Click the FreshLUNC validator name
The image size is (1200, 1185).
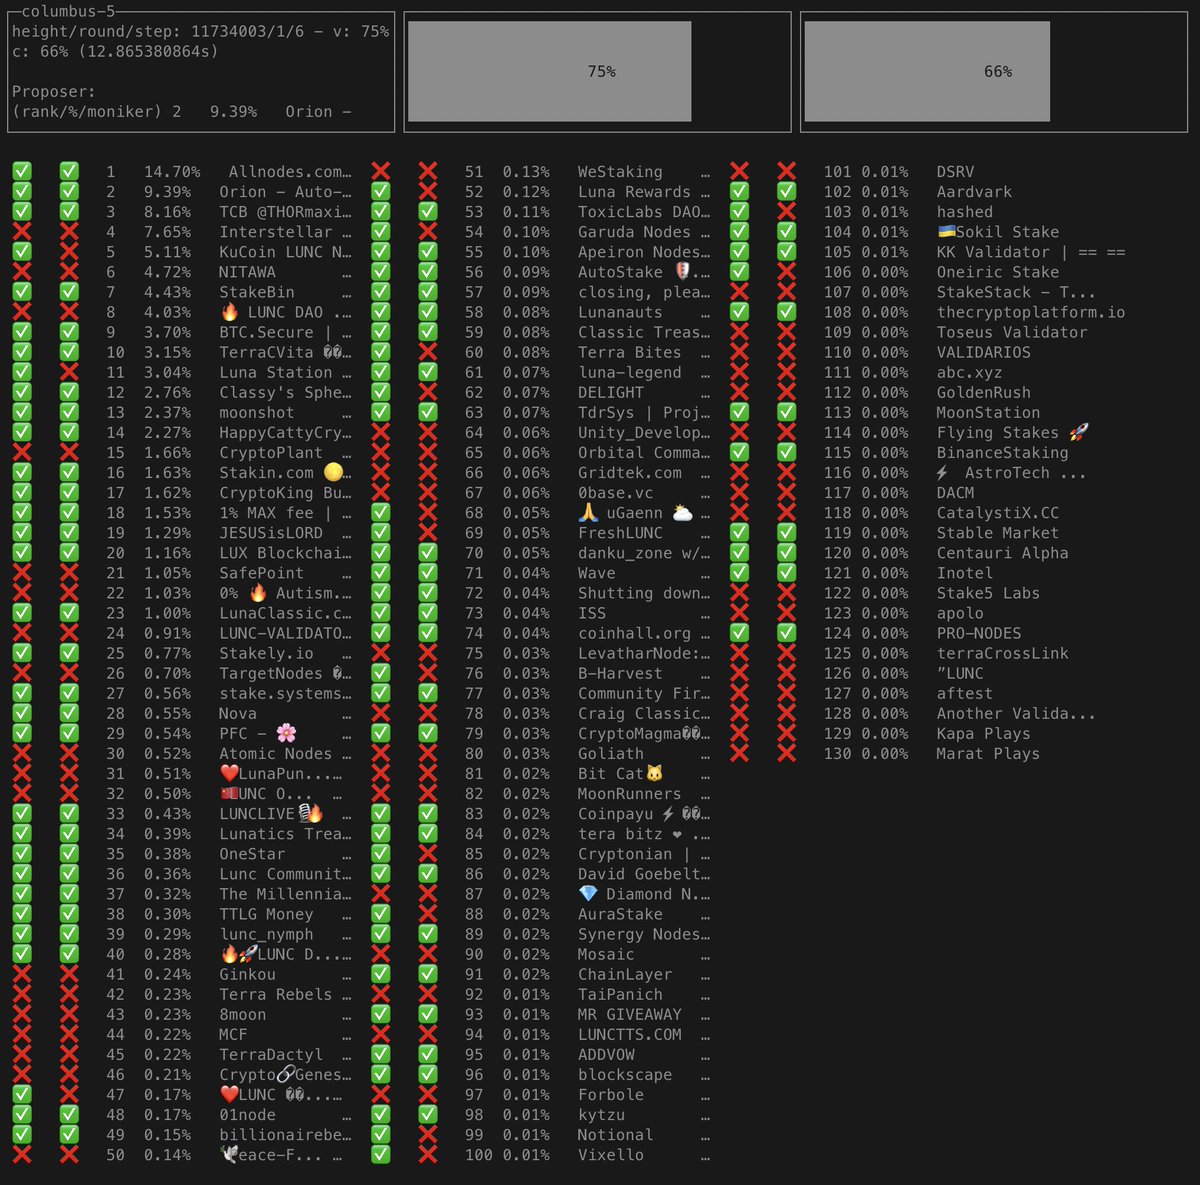point(620,532)
